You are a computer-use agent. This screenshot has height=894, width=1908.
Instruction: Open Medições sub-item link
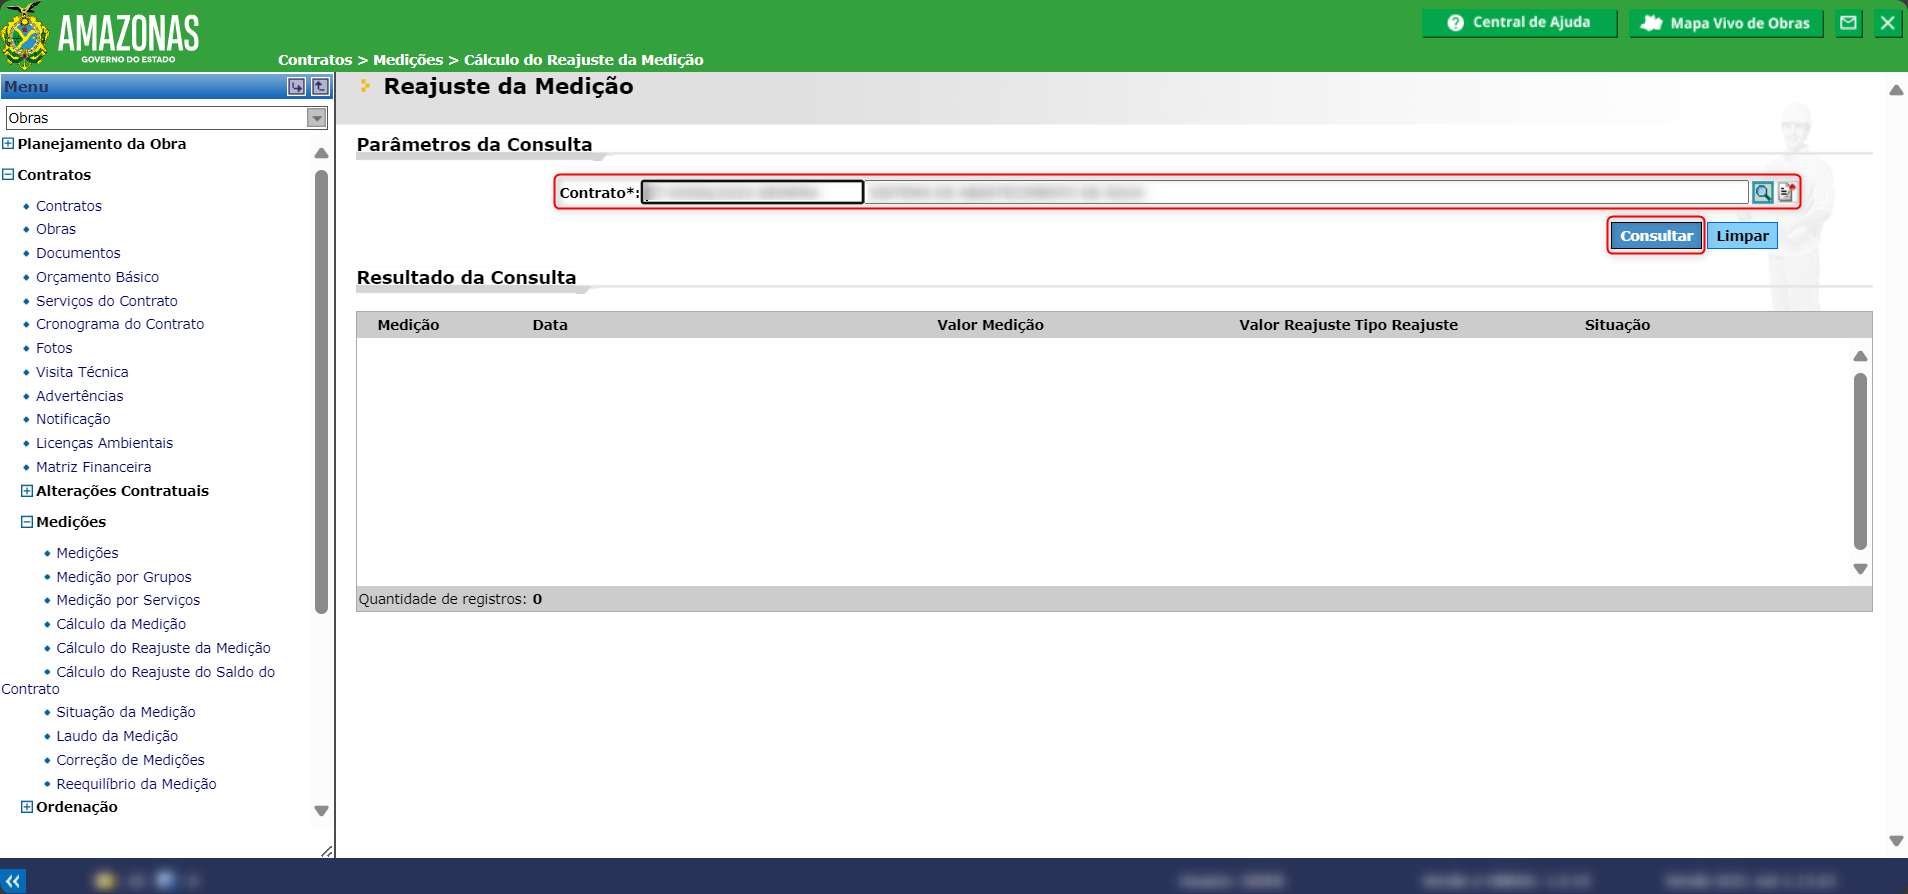(87, 553)
